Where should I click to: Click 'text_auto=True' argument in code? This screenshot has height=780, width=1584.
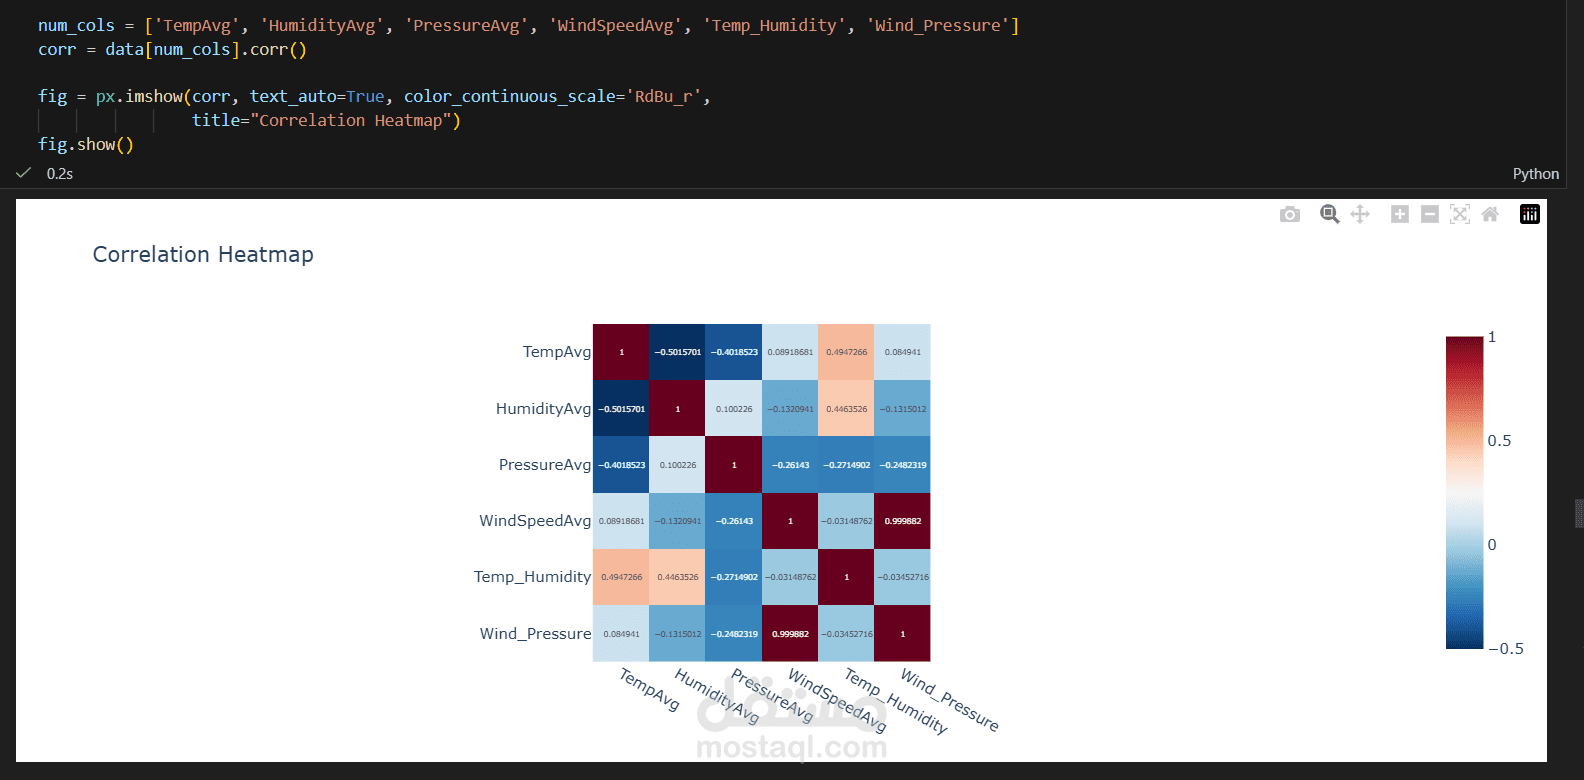pyautogui.click(x=317, y=96)
